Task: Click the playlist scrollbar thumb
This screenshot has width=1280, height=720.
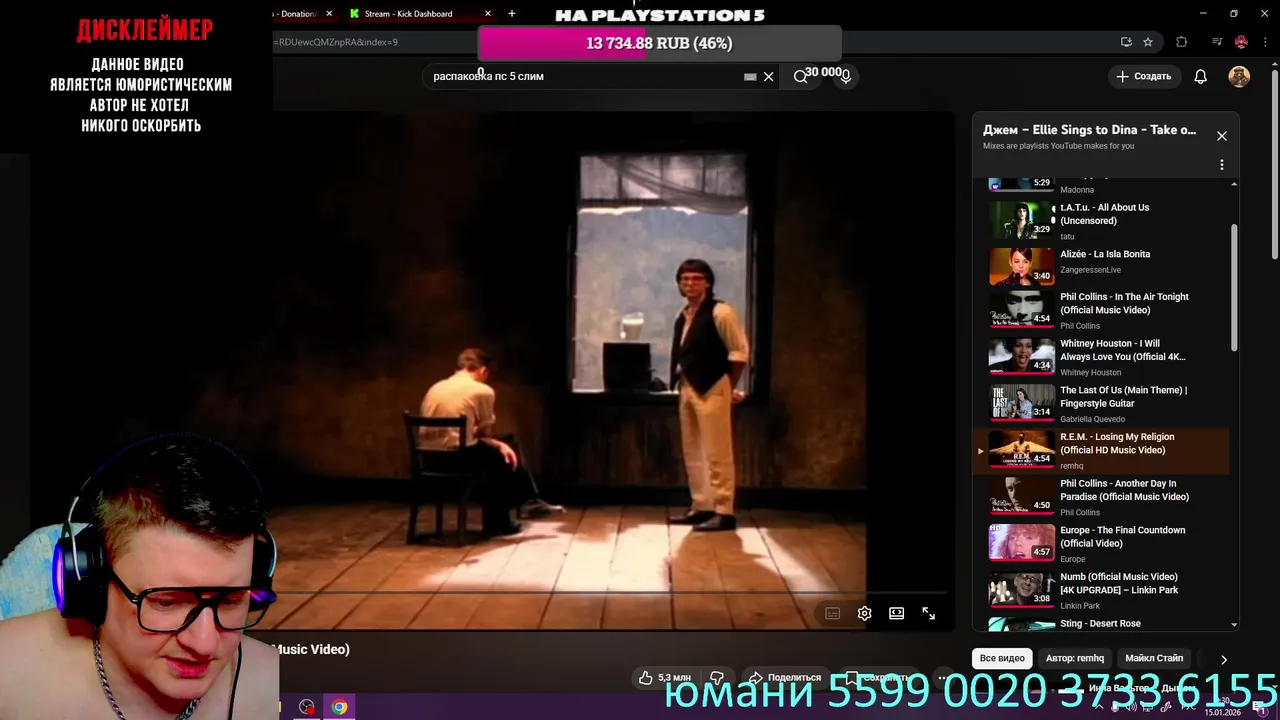Action: pos(1234,287)
